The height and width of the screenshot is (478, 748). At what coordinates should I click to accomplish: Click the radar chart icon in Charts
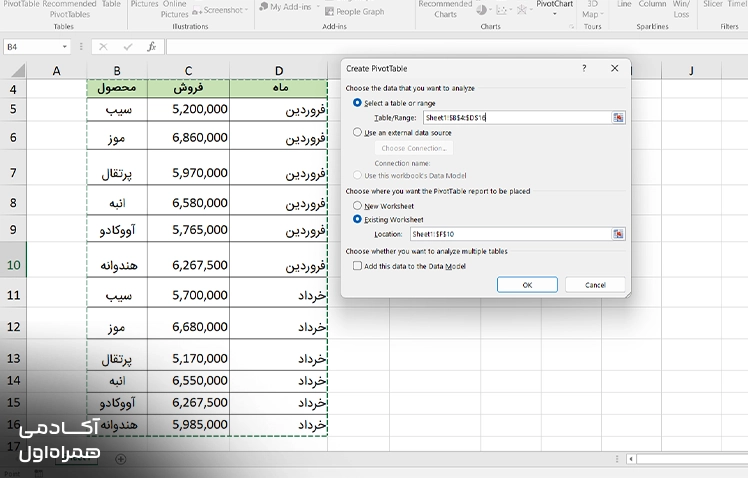coord(522,10)
